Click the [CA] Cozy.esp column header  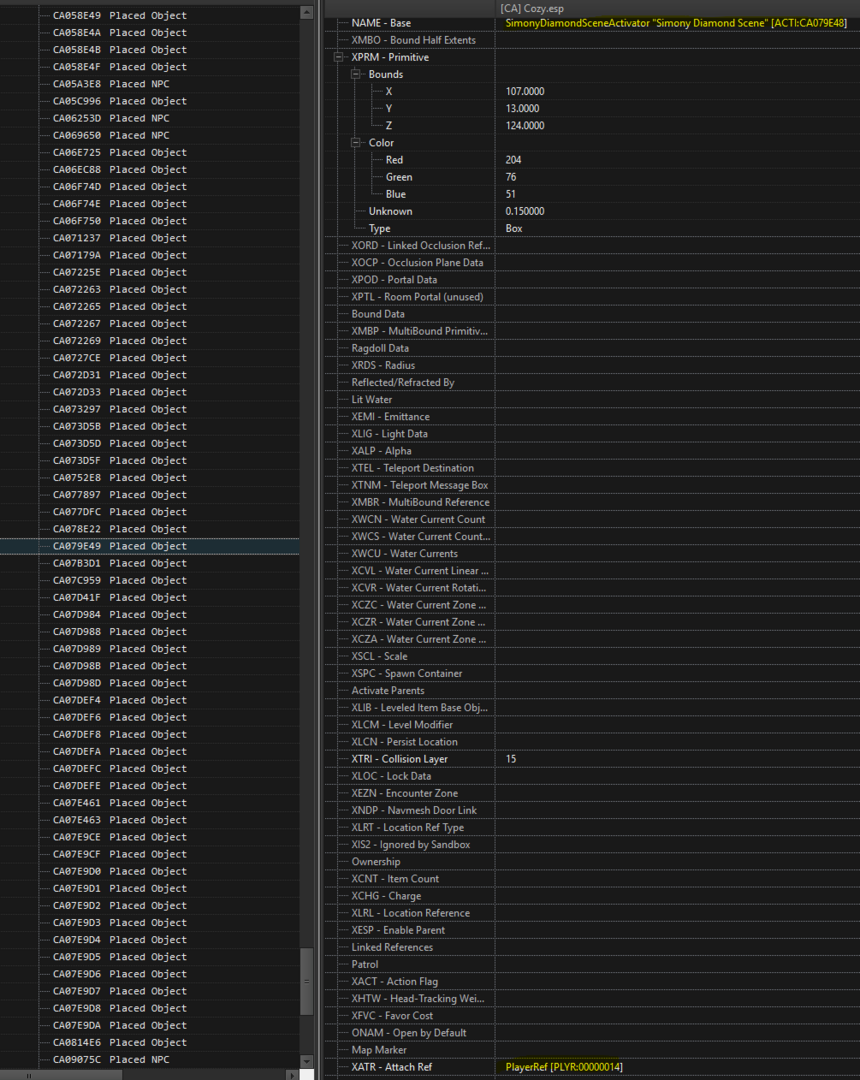point(678,9)
